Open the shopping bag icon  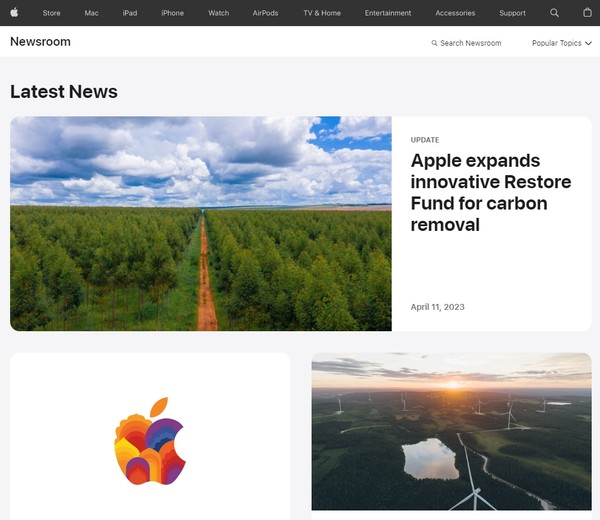[x=587, y=13]
